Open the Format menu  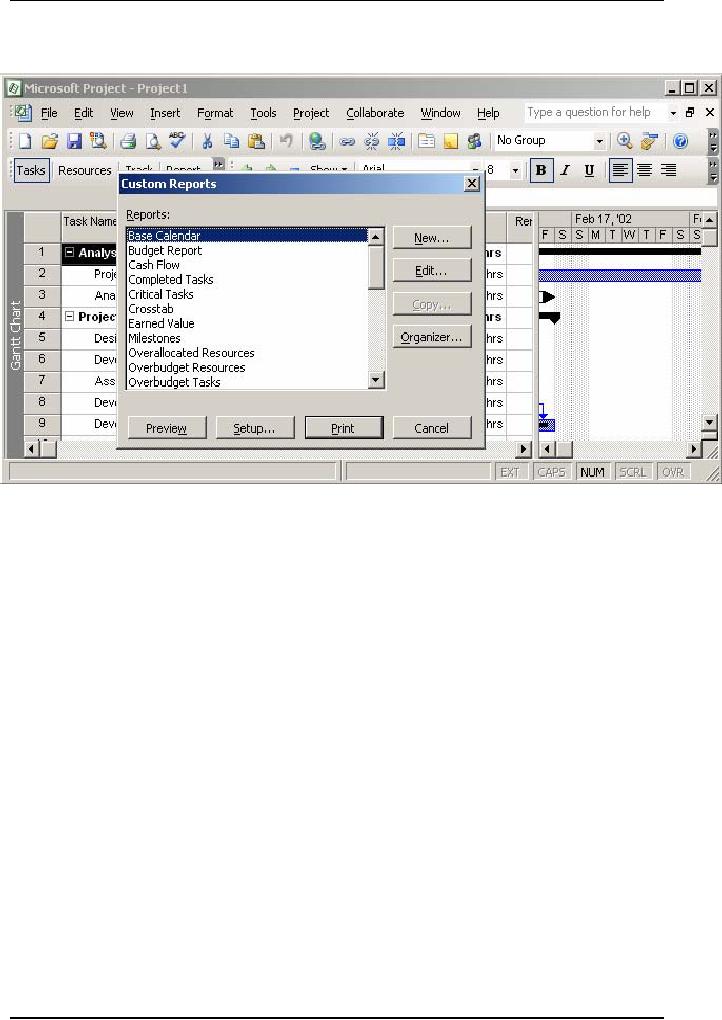(x=215, y=113)
